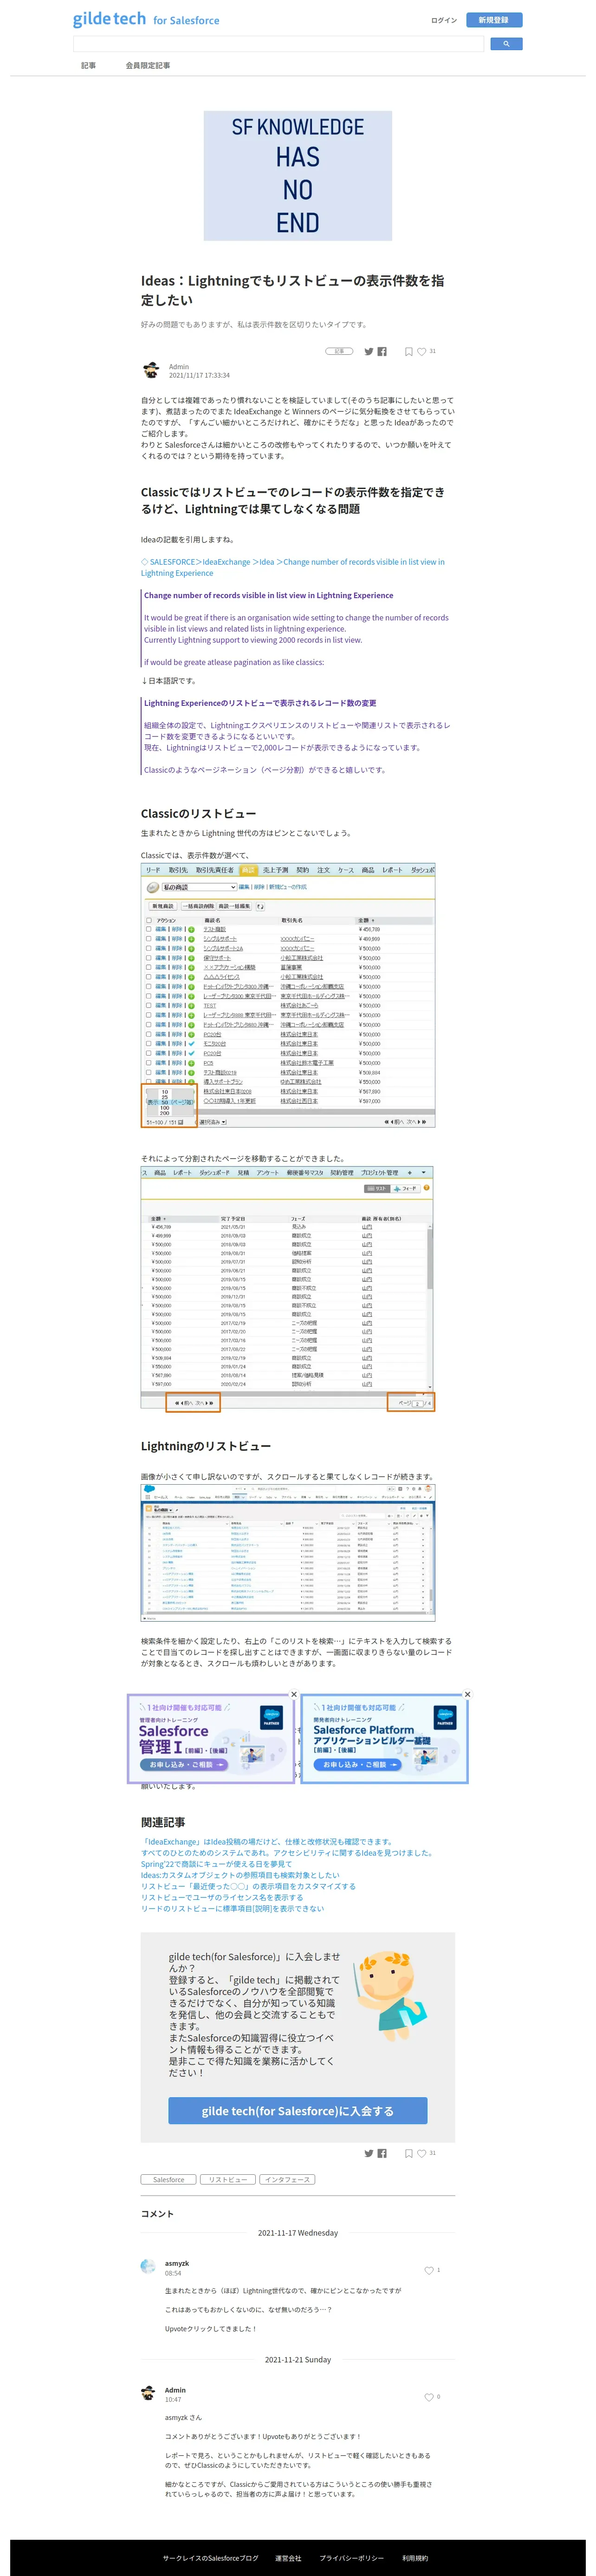Screen dimensions: 596x2576
Task: Like asmyzk's comment with heart icon
Action: [429, 2270]
